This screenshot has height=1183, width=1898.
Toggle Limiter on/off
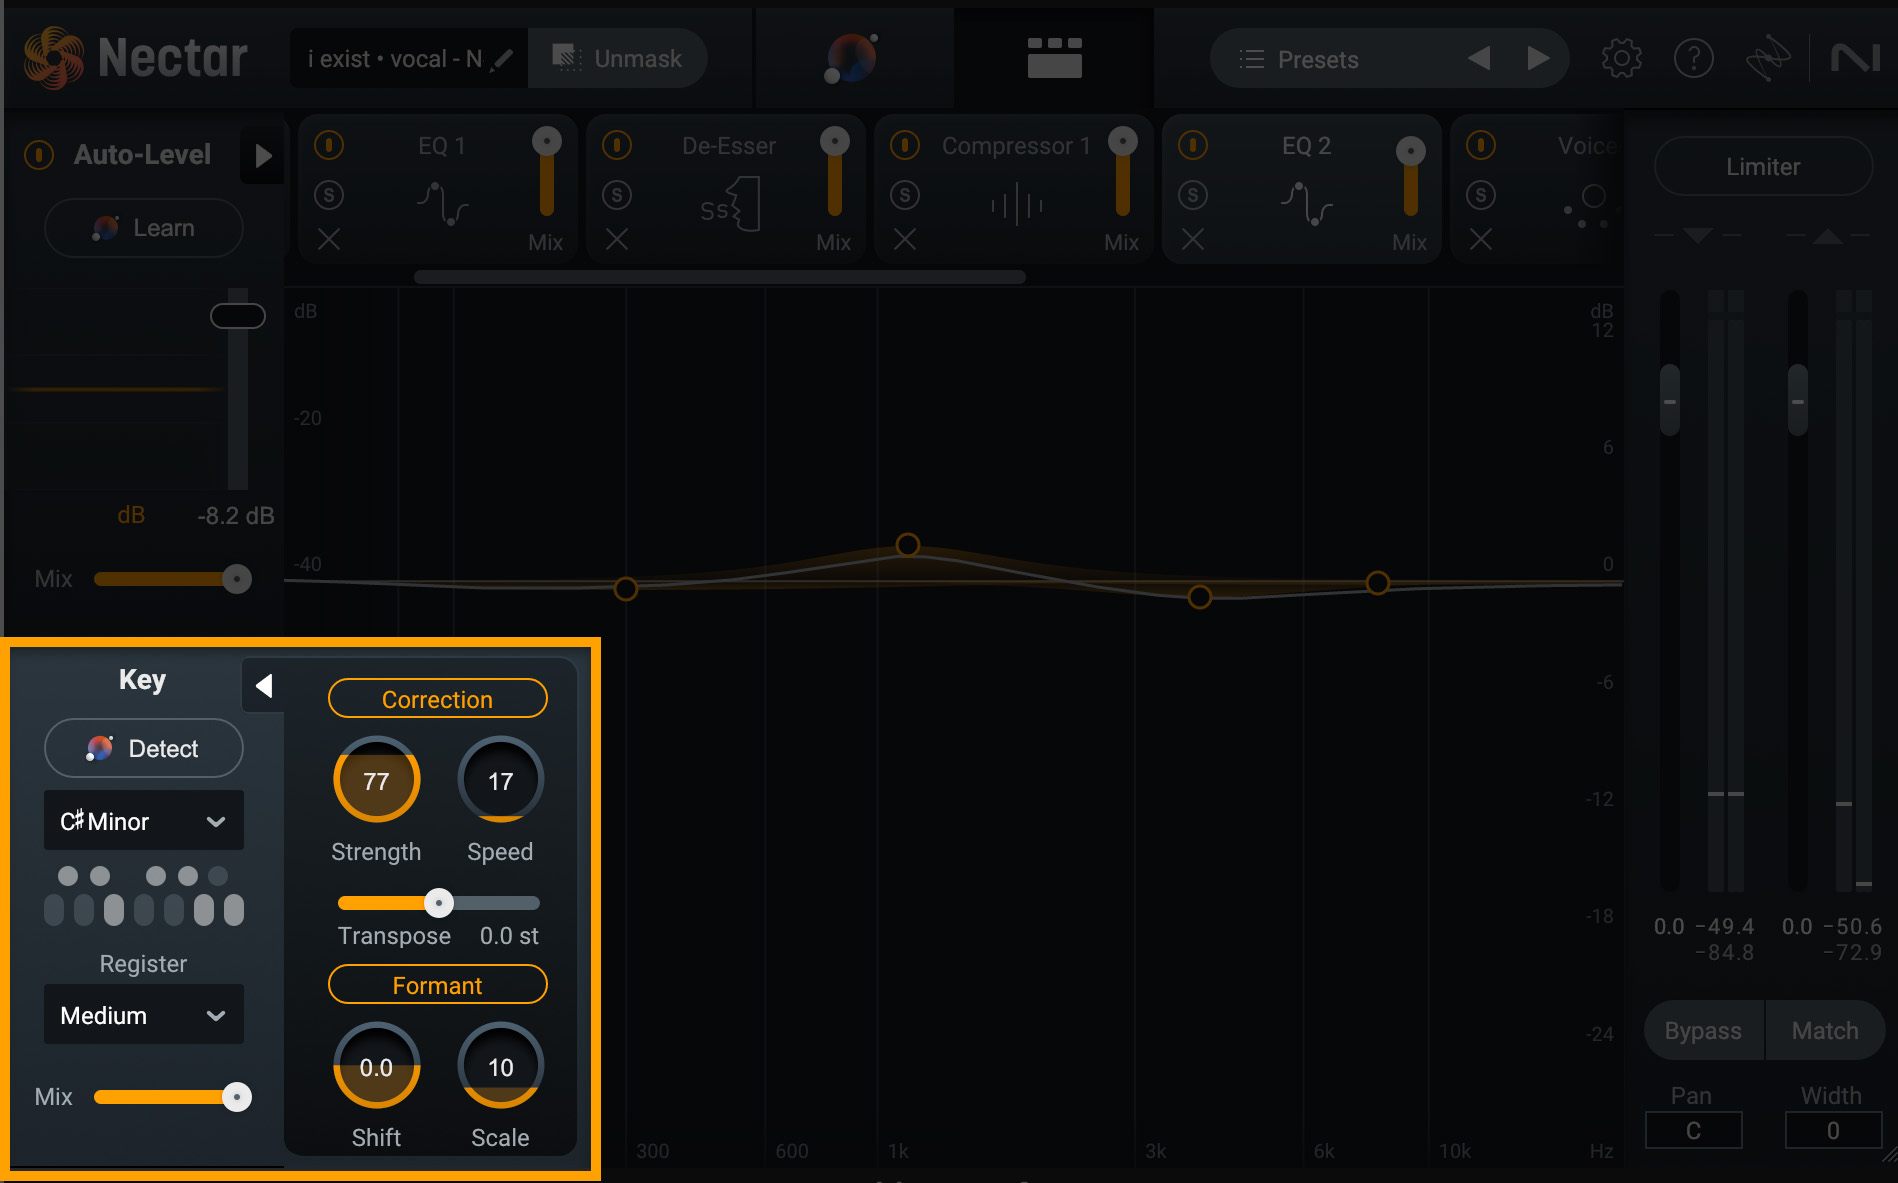1763,167
